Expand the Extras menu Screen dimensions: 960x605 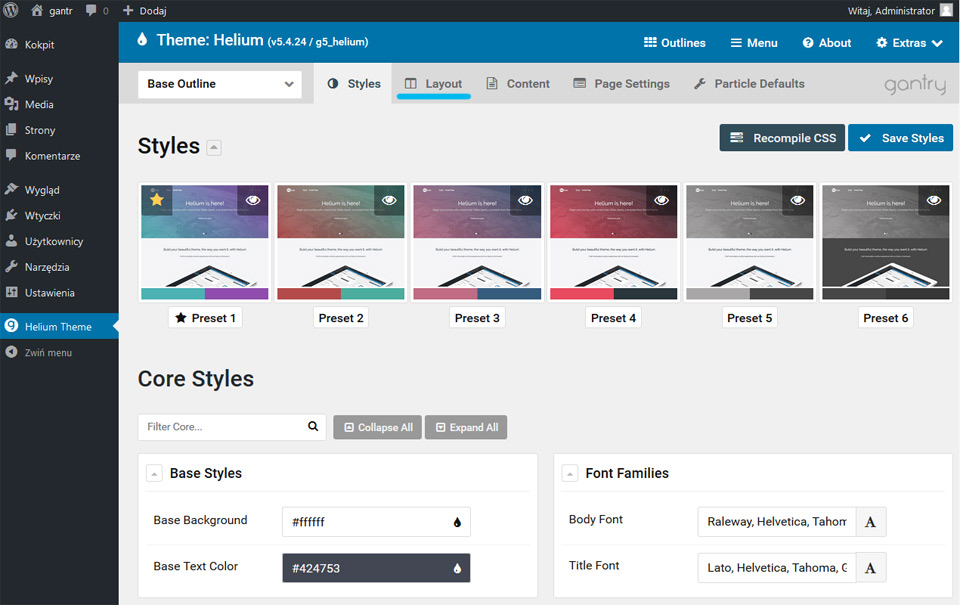[909, 43]
